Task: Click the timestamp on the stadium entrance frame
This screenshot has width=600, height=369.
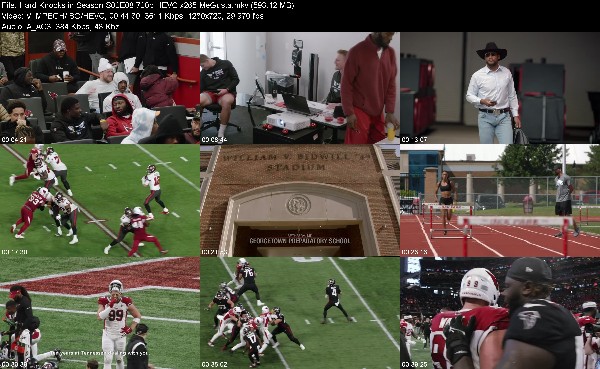Action: tap(214, 252)
